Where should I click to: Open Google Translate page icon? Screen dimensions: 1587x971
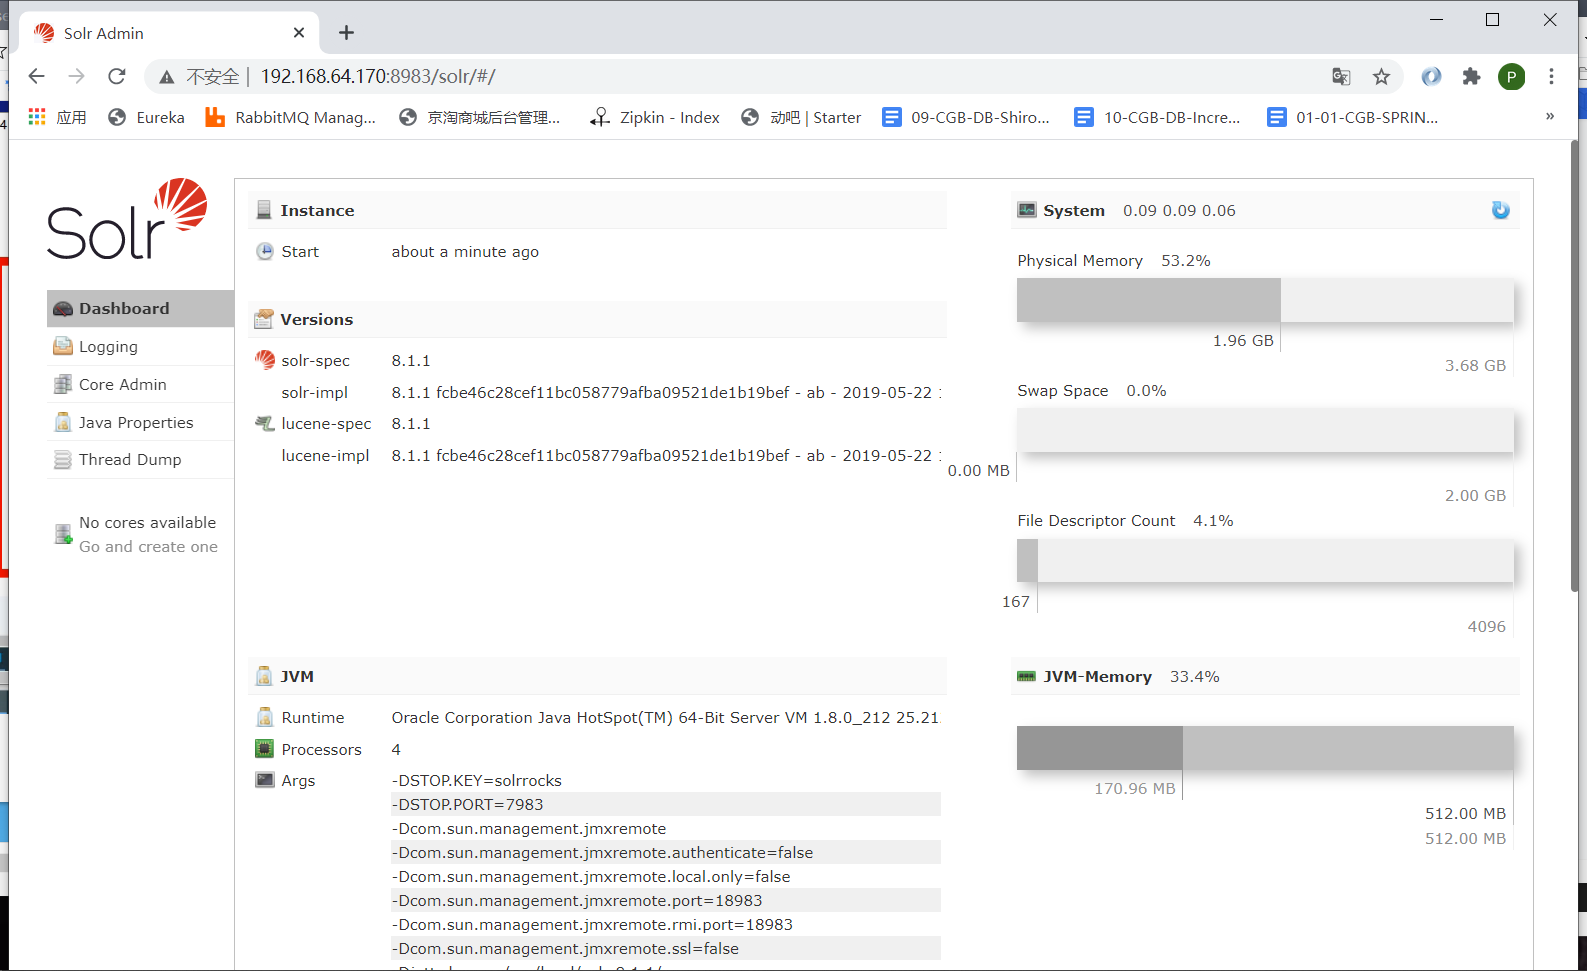[x=1341, y=76]
